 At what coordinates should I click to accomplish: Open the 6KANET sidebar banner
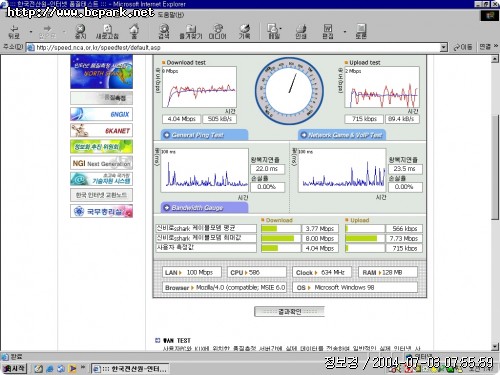101,130
